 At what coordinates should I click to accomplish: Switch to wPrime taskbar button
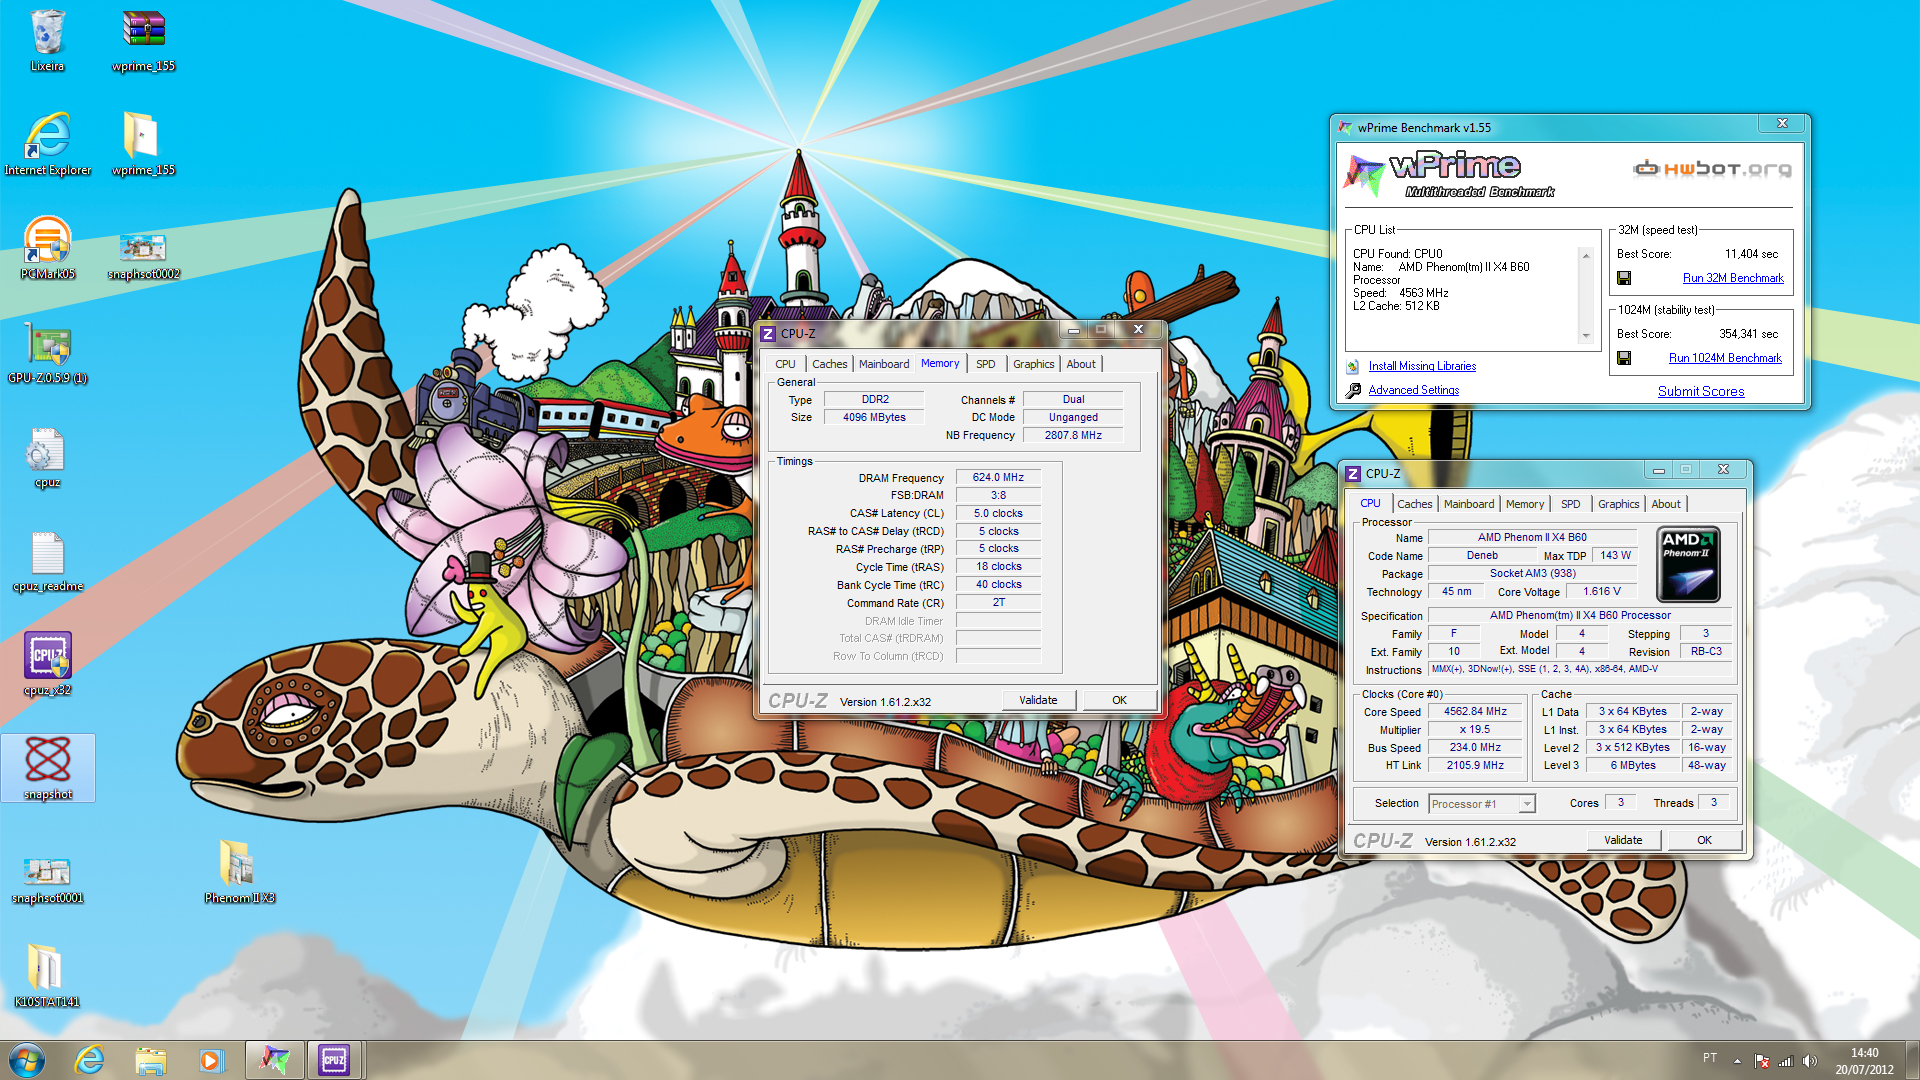(x=274, y=1060)
